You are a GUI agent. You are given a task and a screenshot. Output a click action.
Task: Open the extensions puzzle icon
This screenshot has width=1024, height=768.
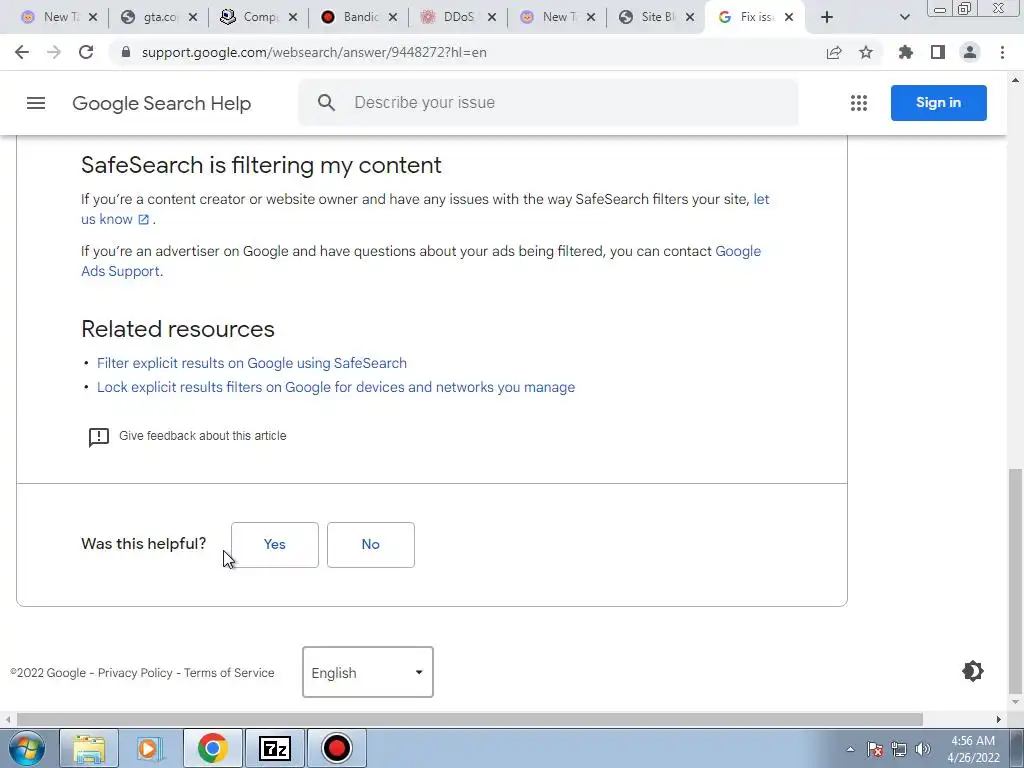pos(906,52)
